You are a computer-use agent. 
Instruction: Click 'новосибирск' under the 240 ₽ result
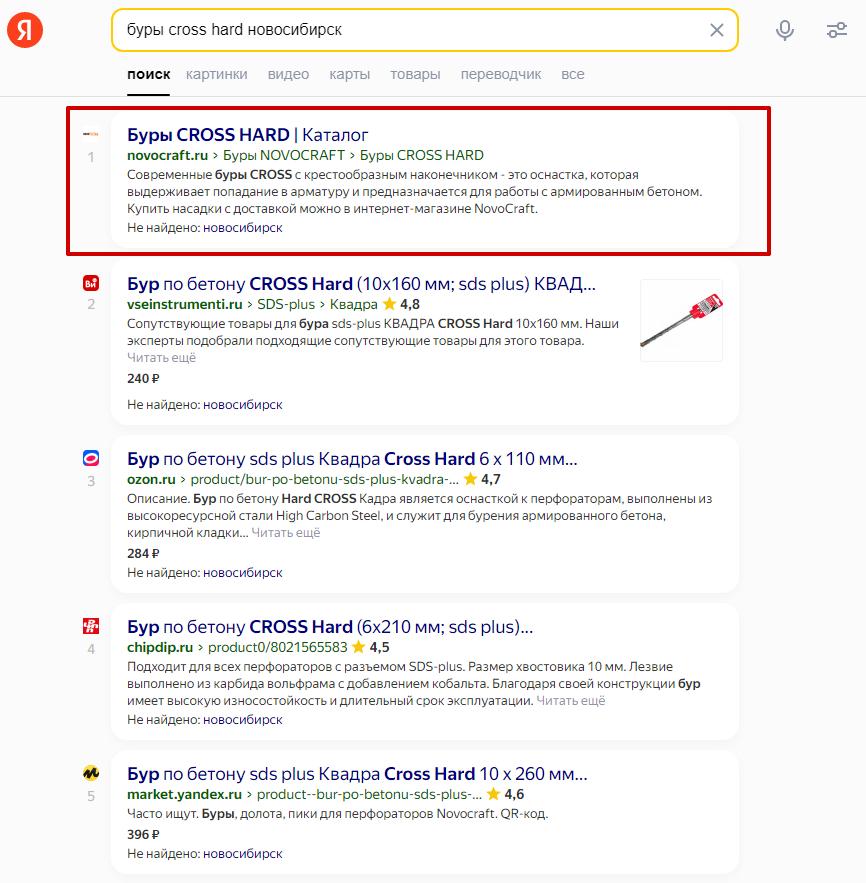[243, 404]
